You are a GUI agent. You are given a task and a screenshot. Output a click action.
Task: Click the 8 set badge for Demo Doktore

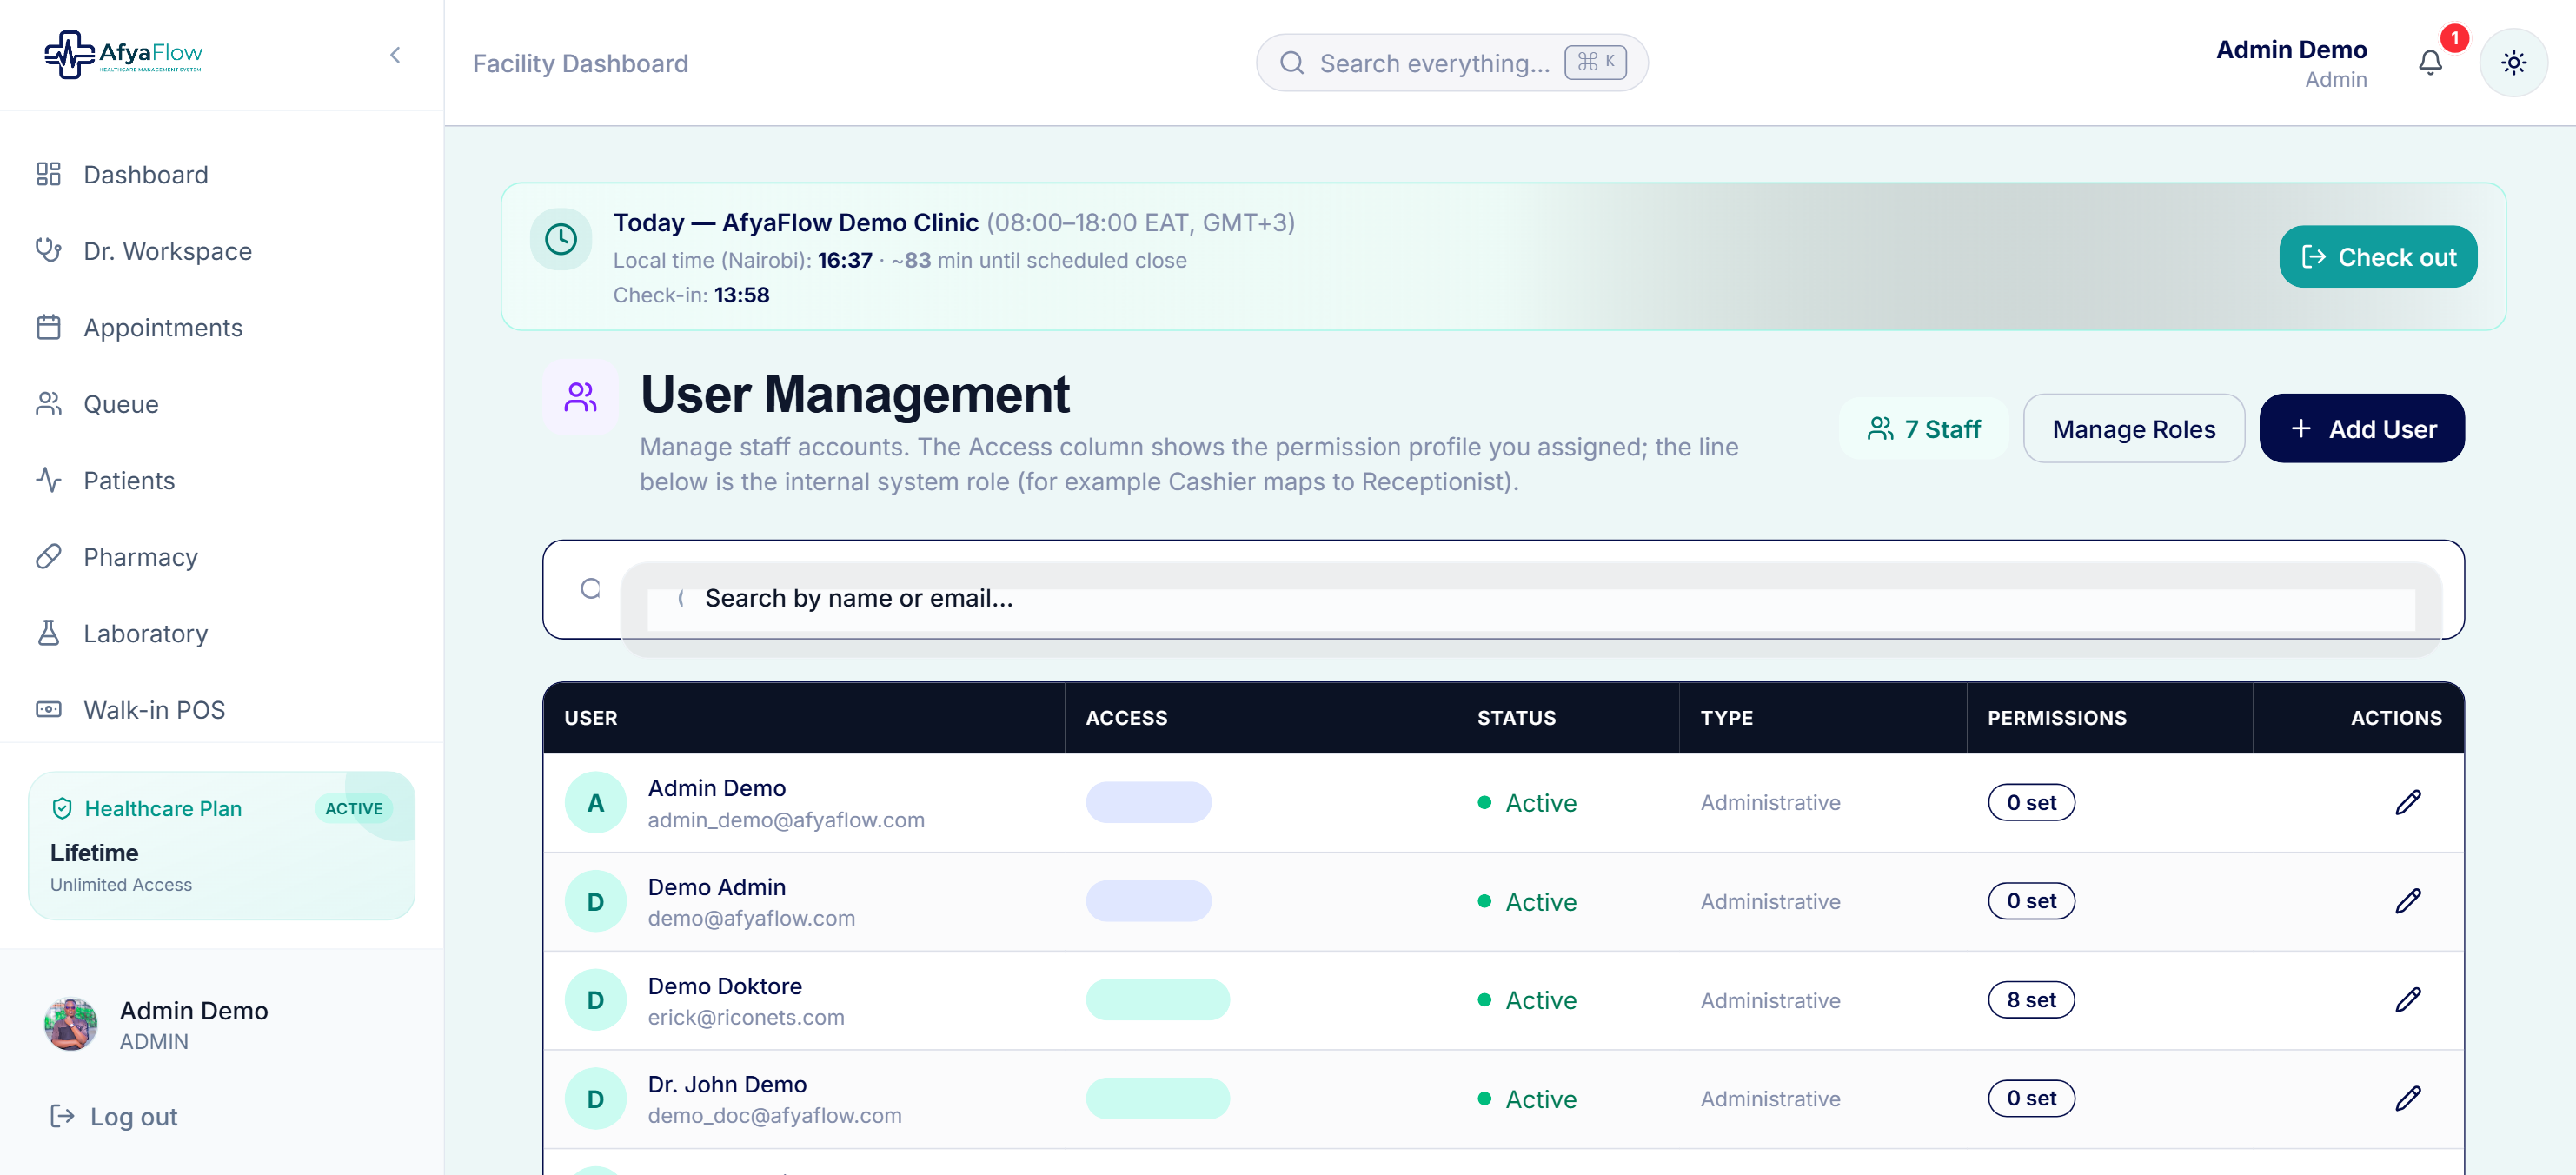[2032, 1000]
